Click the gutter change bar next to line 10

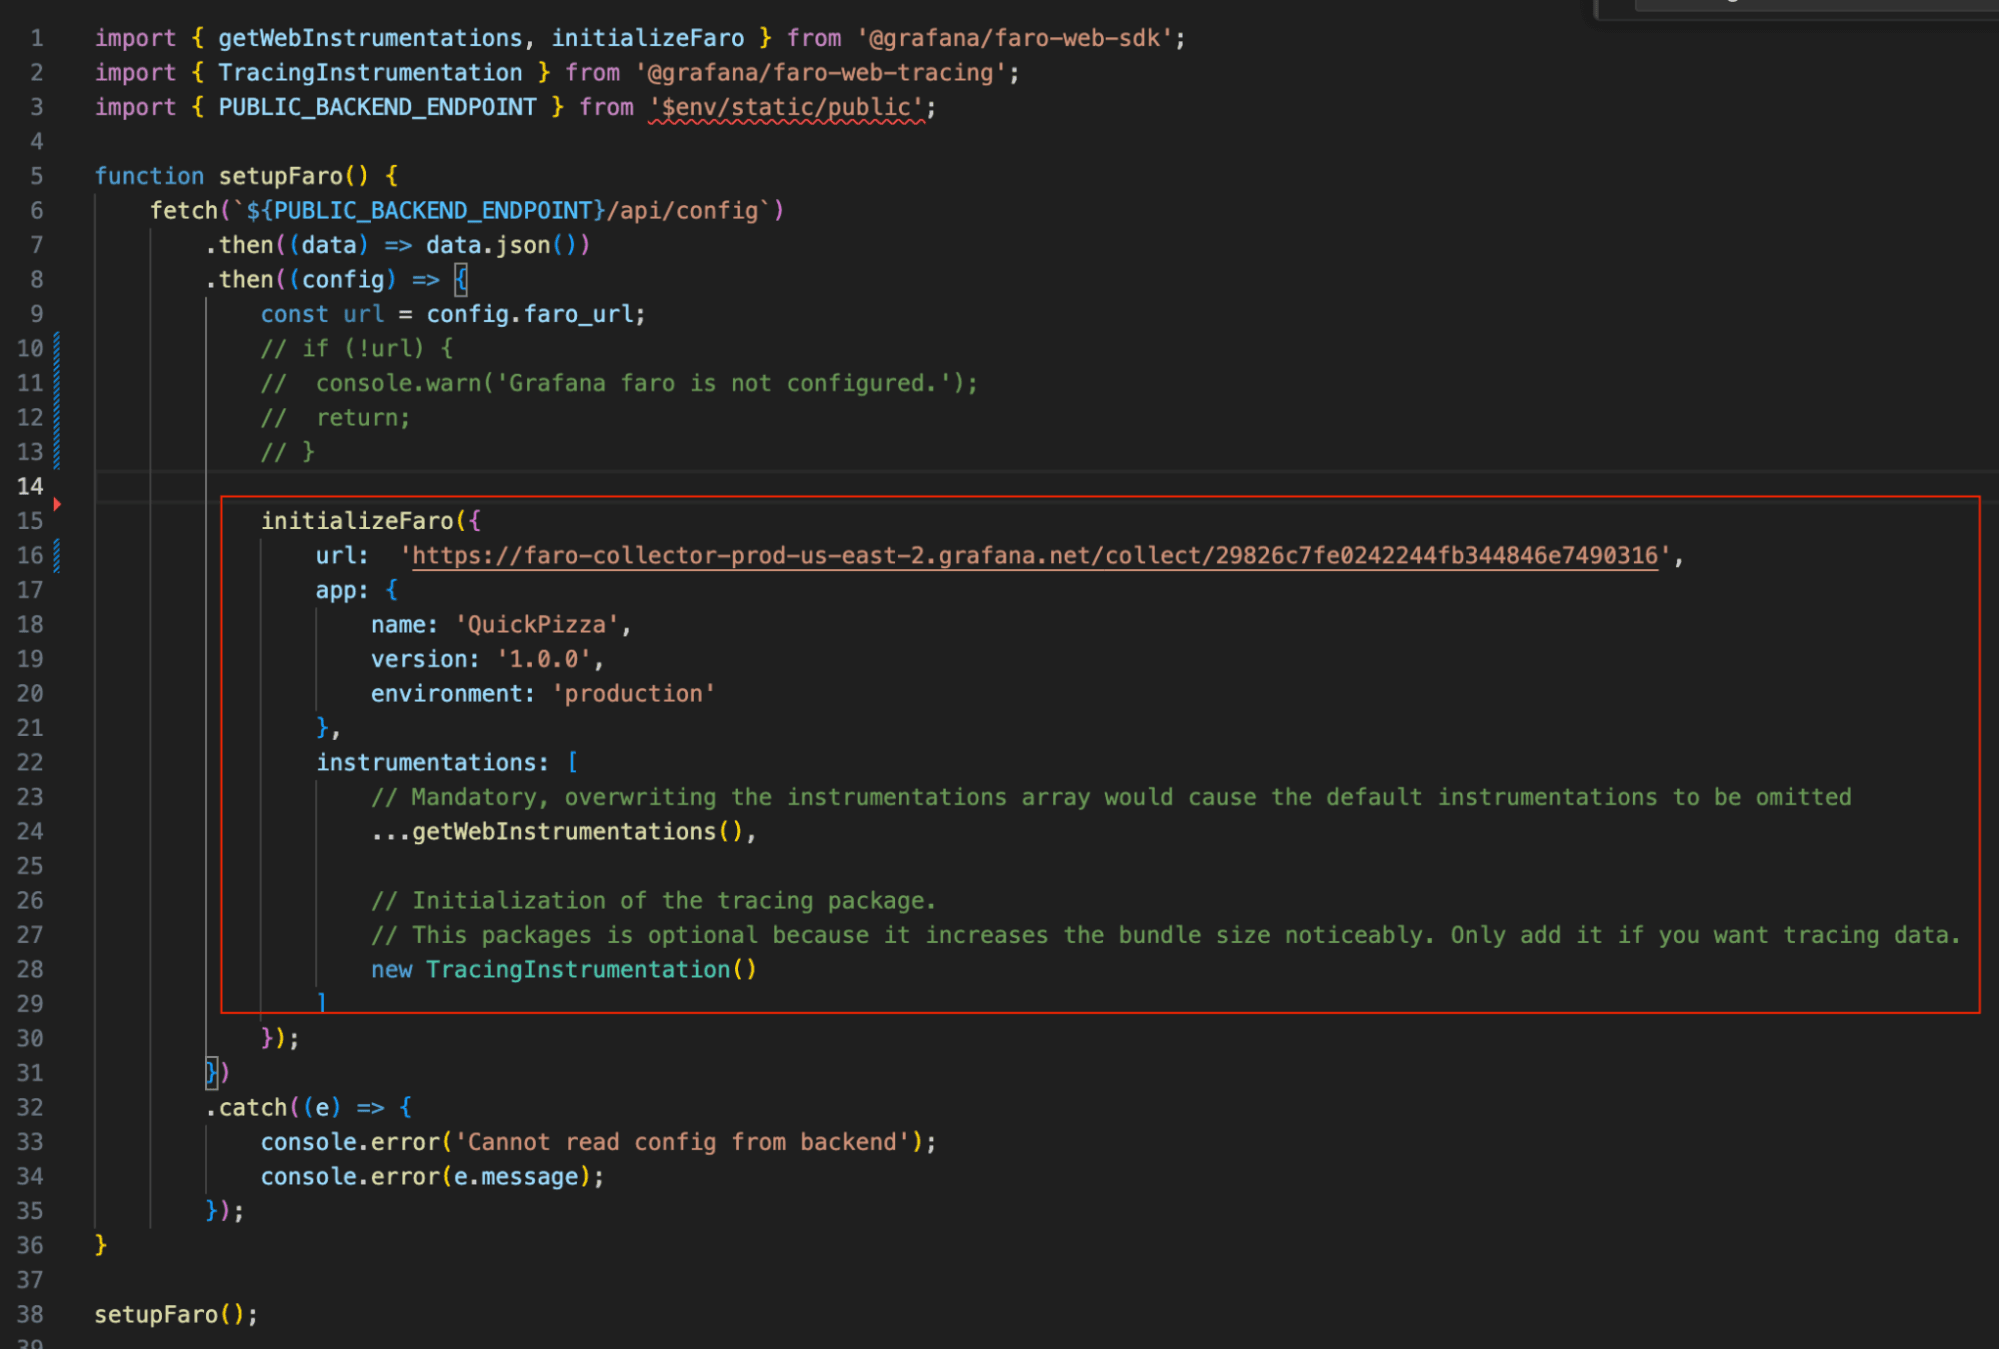point(57,348)
